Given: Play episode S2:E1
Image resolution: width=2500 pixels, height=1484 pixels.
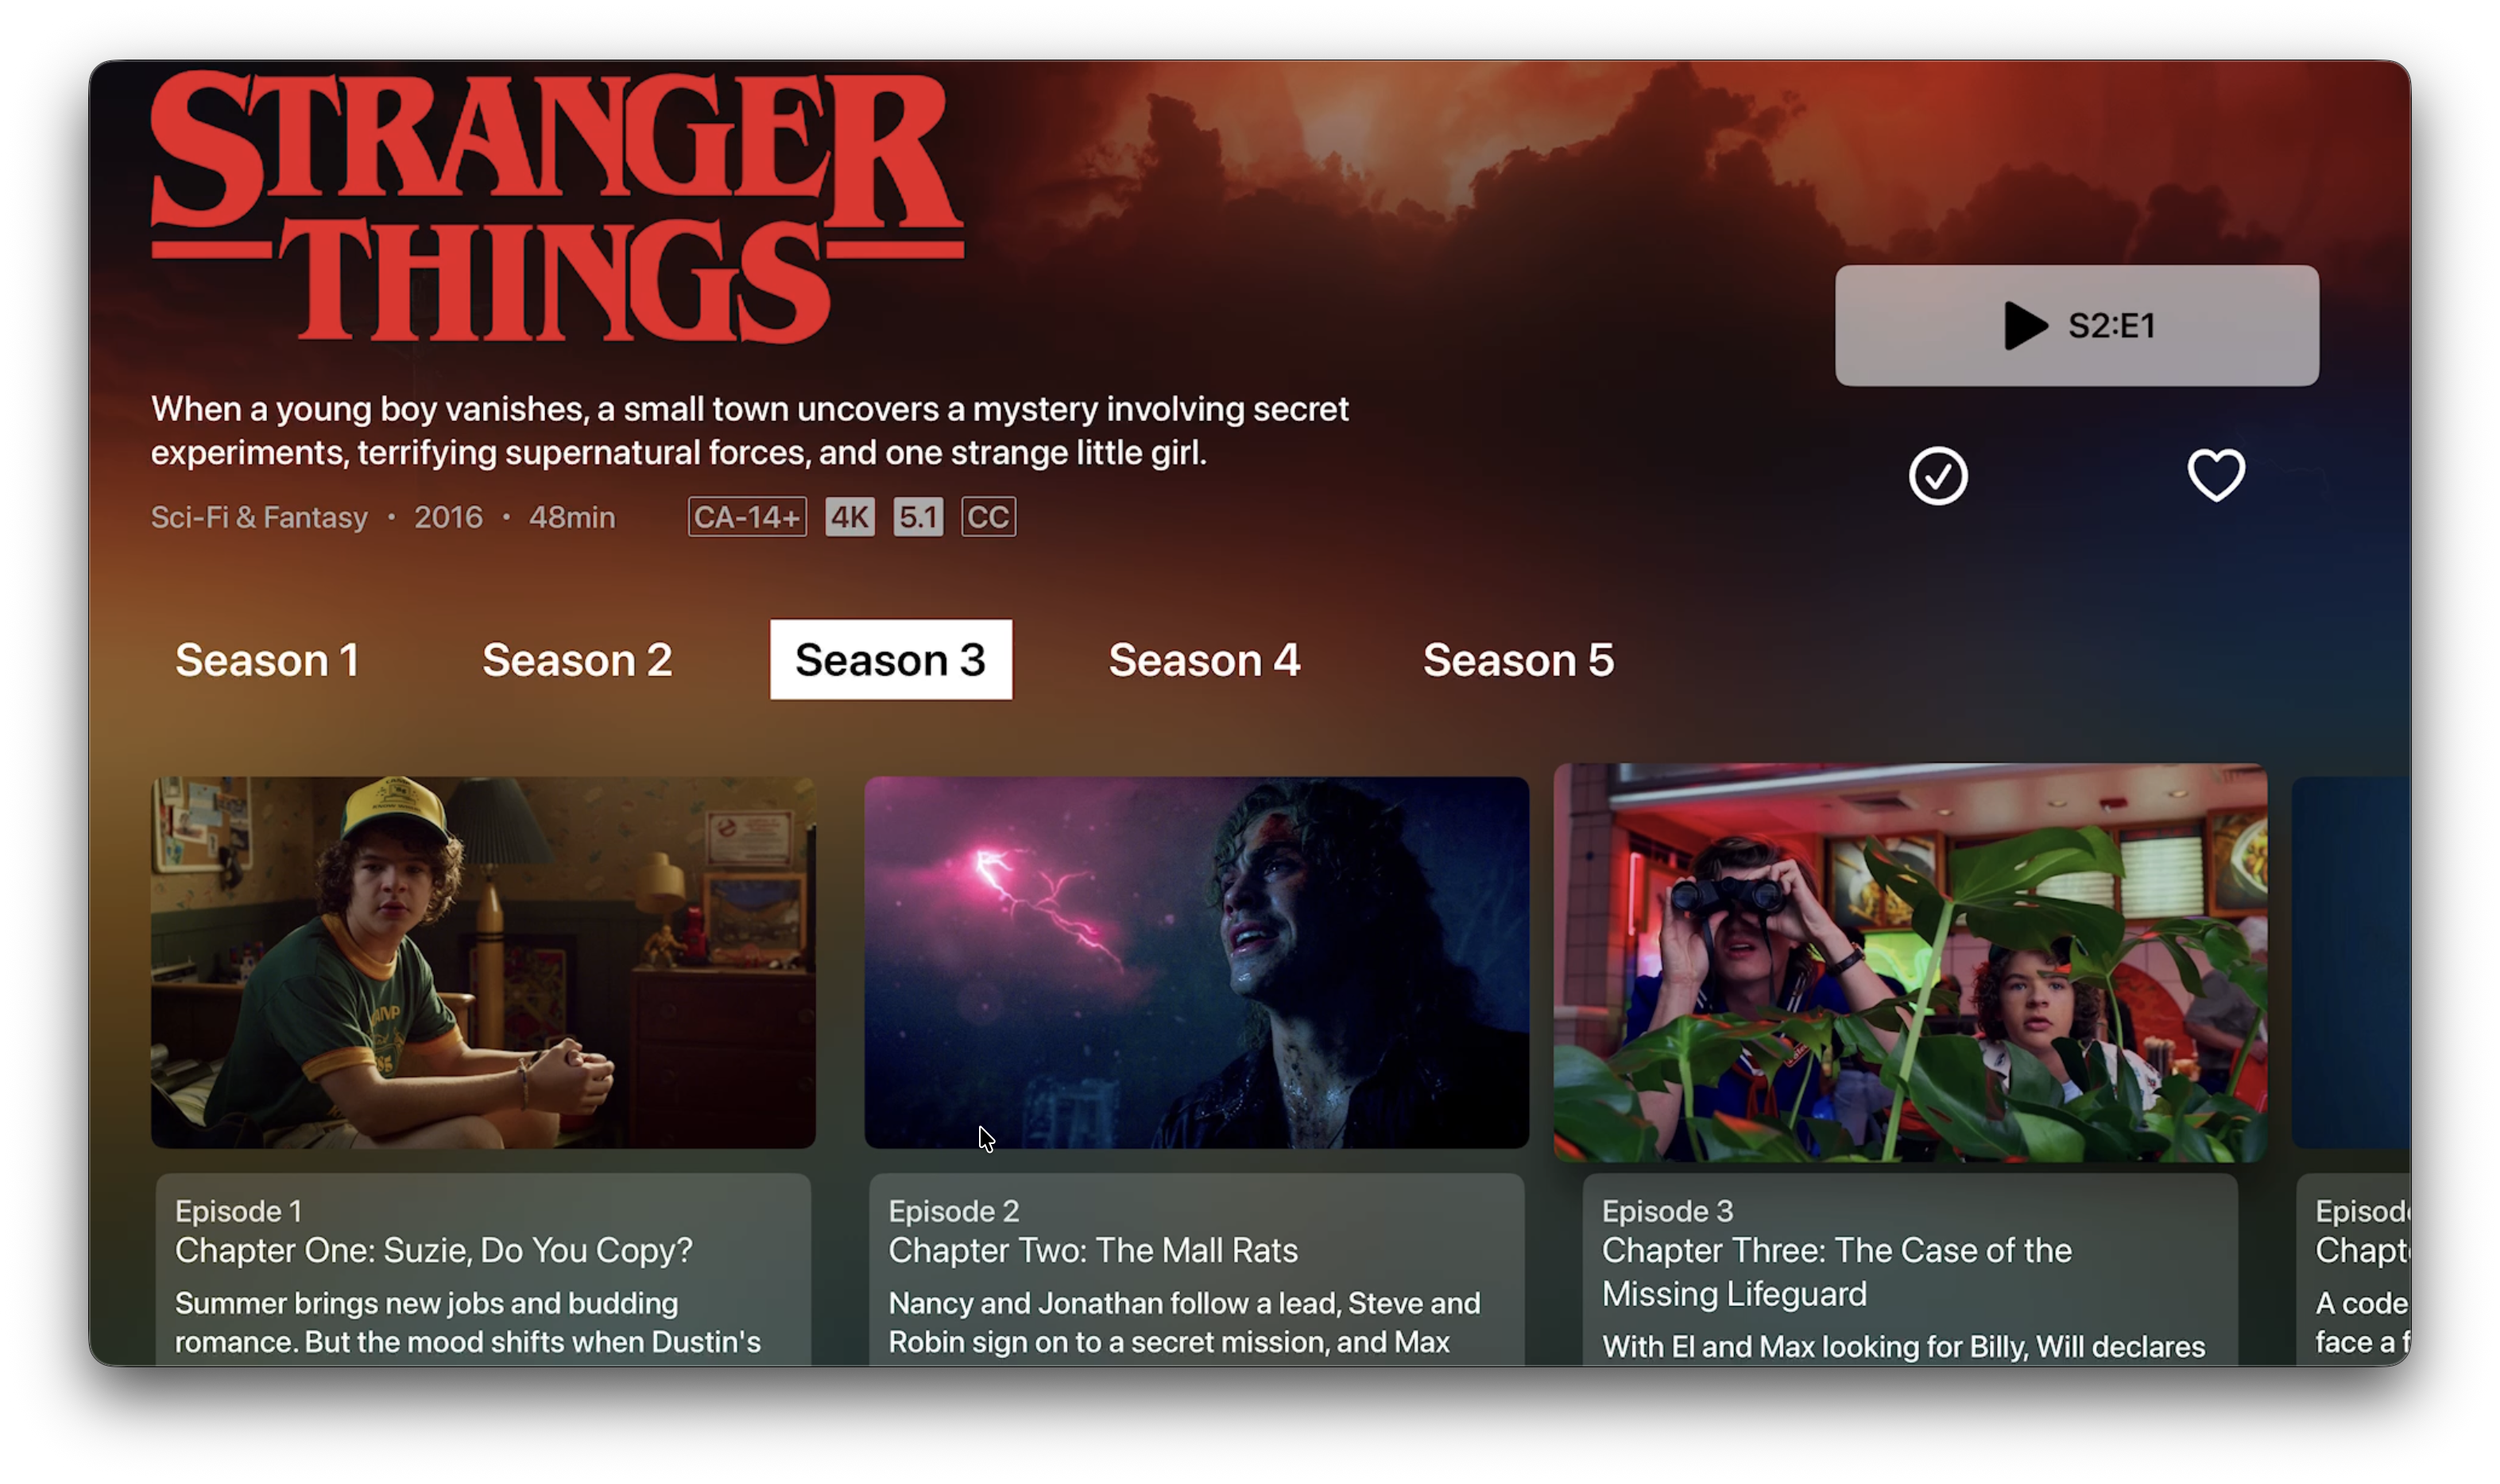Looking at the screenshot, I should click(2076, 325).
